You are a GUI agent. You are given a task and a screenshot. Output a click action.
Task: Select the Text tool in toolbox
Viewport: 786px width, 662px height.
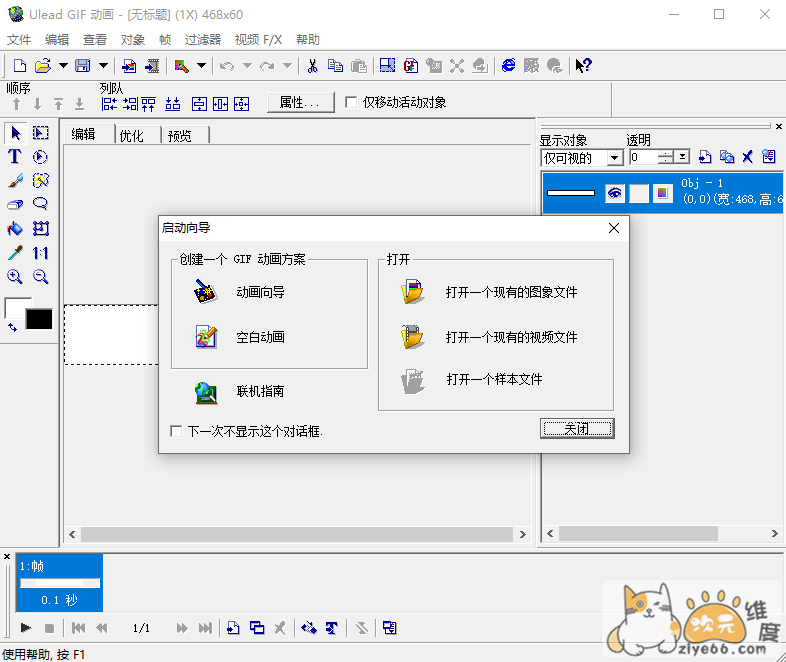[15, 157]
